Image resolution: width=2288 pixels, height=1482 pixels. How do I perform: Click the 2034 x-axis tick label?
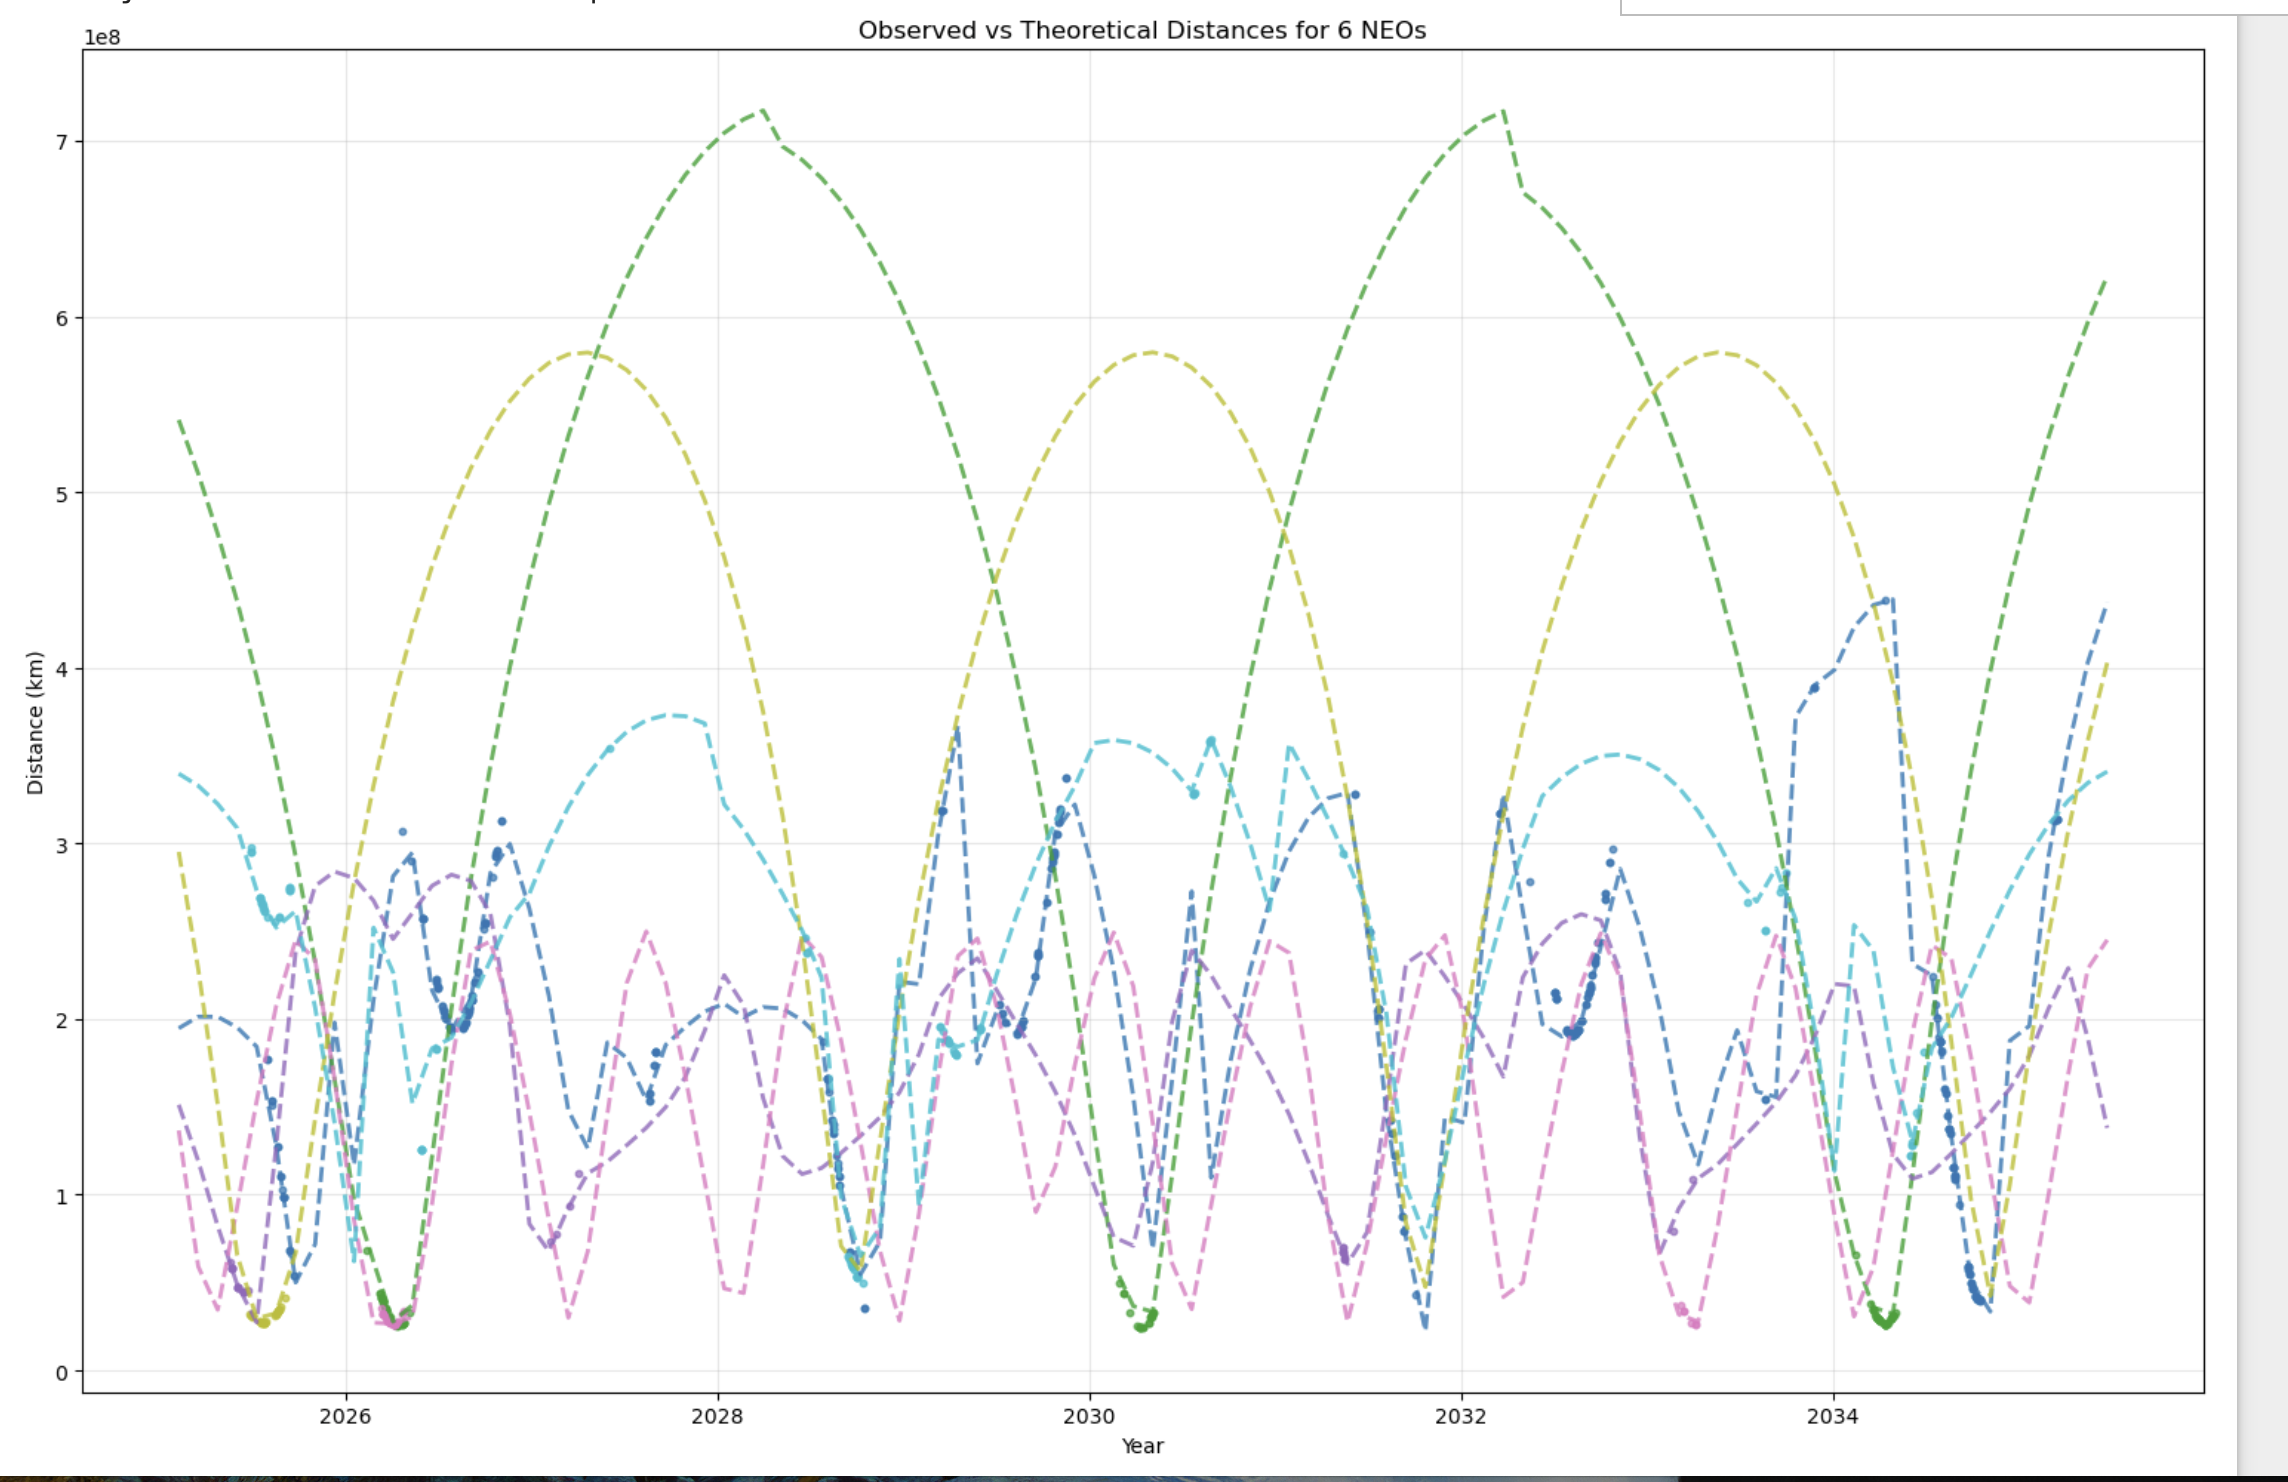coord(1833,1416)
